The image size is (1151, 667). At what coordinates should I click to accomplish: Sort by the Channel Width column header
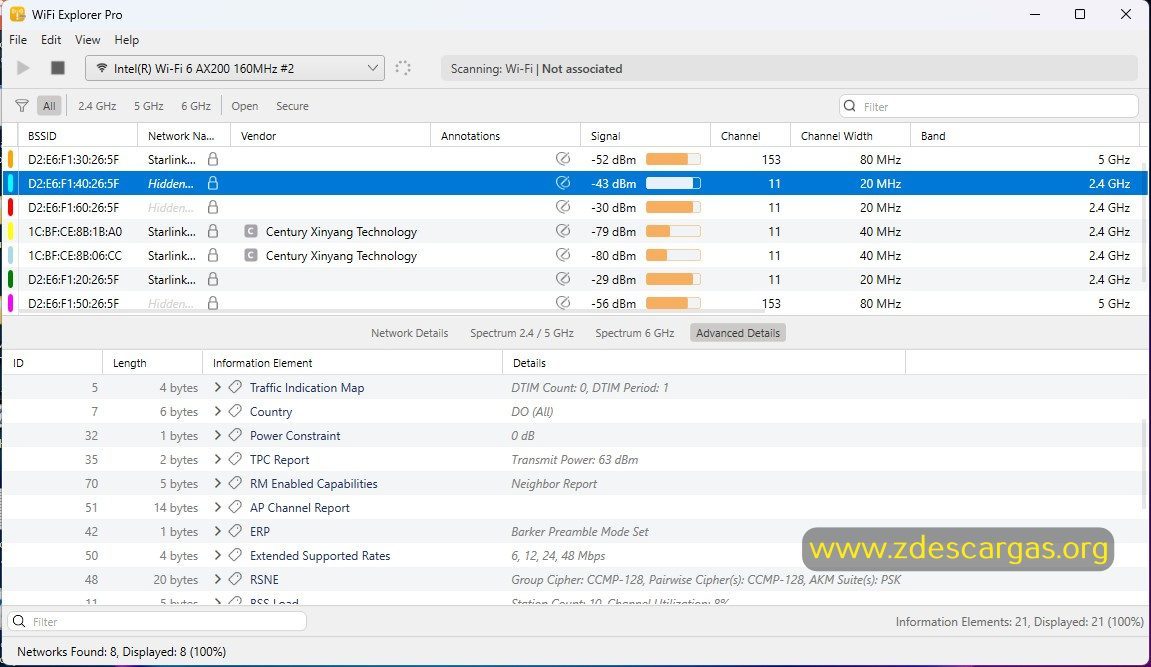pyautogui.click(x=850, y=136)
